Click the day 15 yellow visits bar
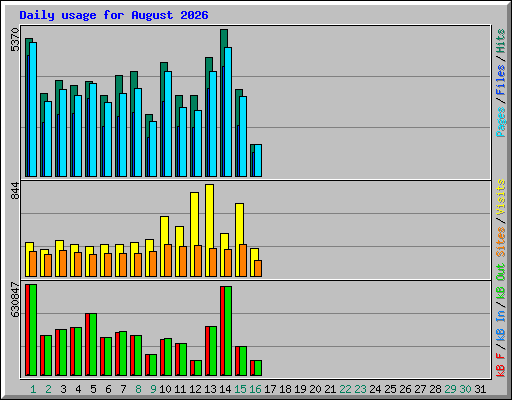512x400 pixels. click(240, 224)
